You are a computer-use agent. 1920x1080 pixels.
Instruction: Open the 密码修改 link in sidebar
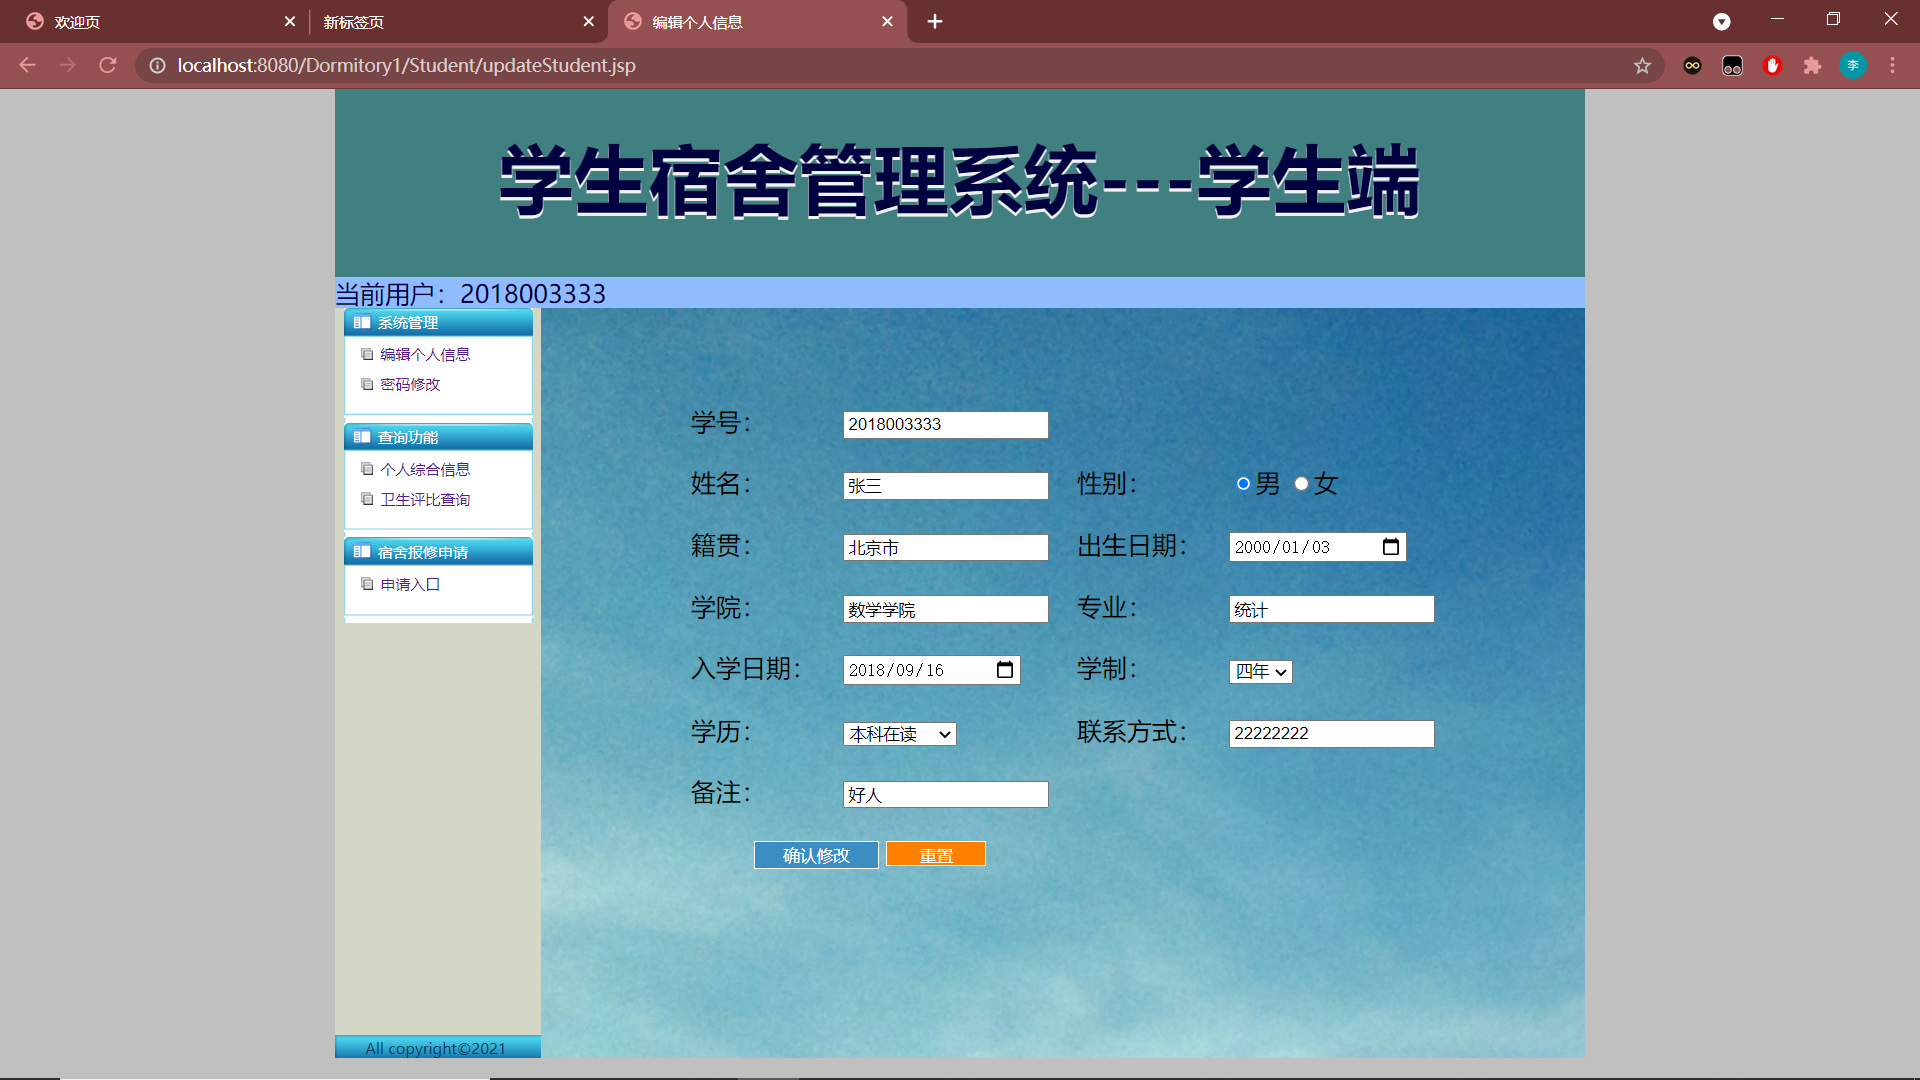[x=409, y=384]
